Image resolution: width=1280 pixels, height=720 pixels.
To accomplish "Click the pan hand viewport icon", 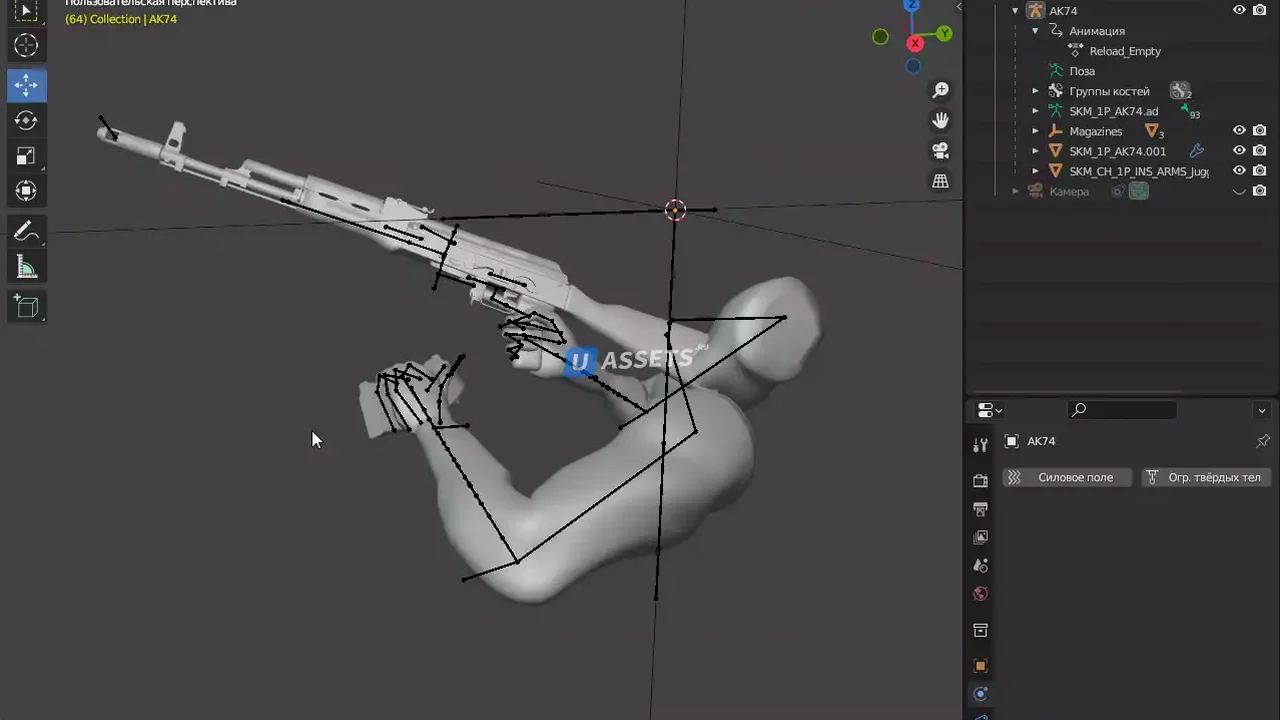I will tap(940, 121).
